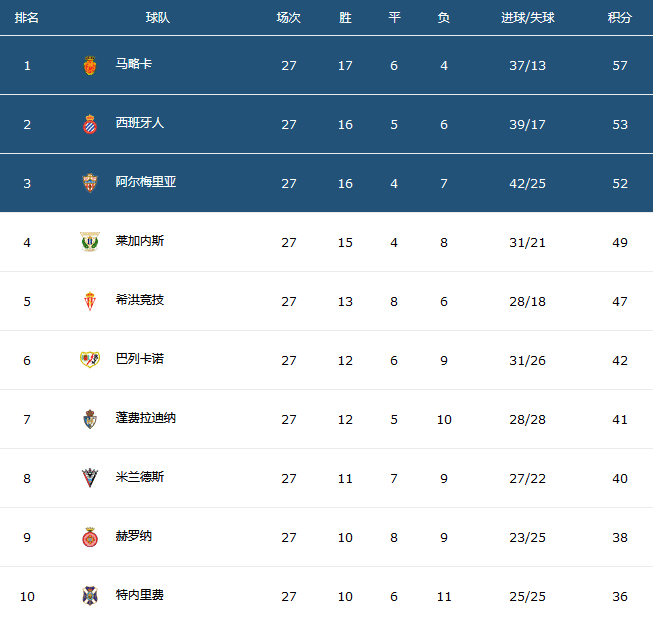653x624 pixels.
Task: Click the 阿尔梅里亚 team crest icon
Action: coord(90,183)
